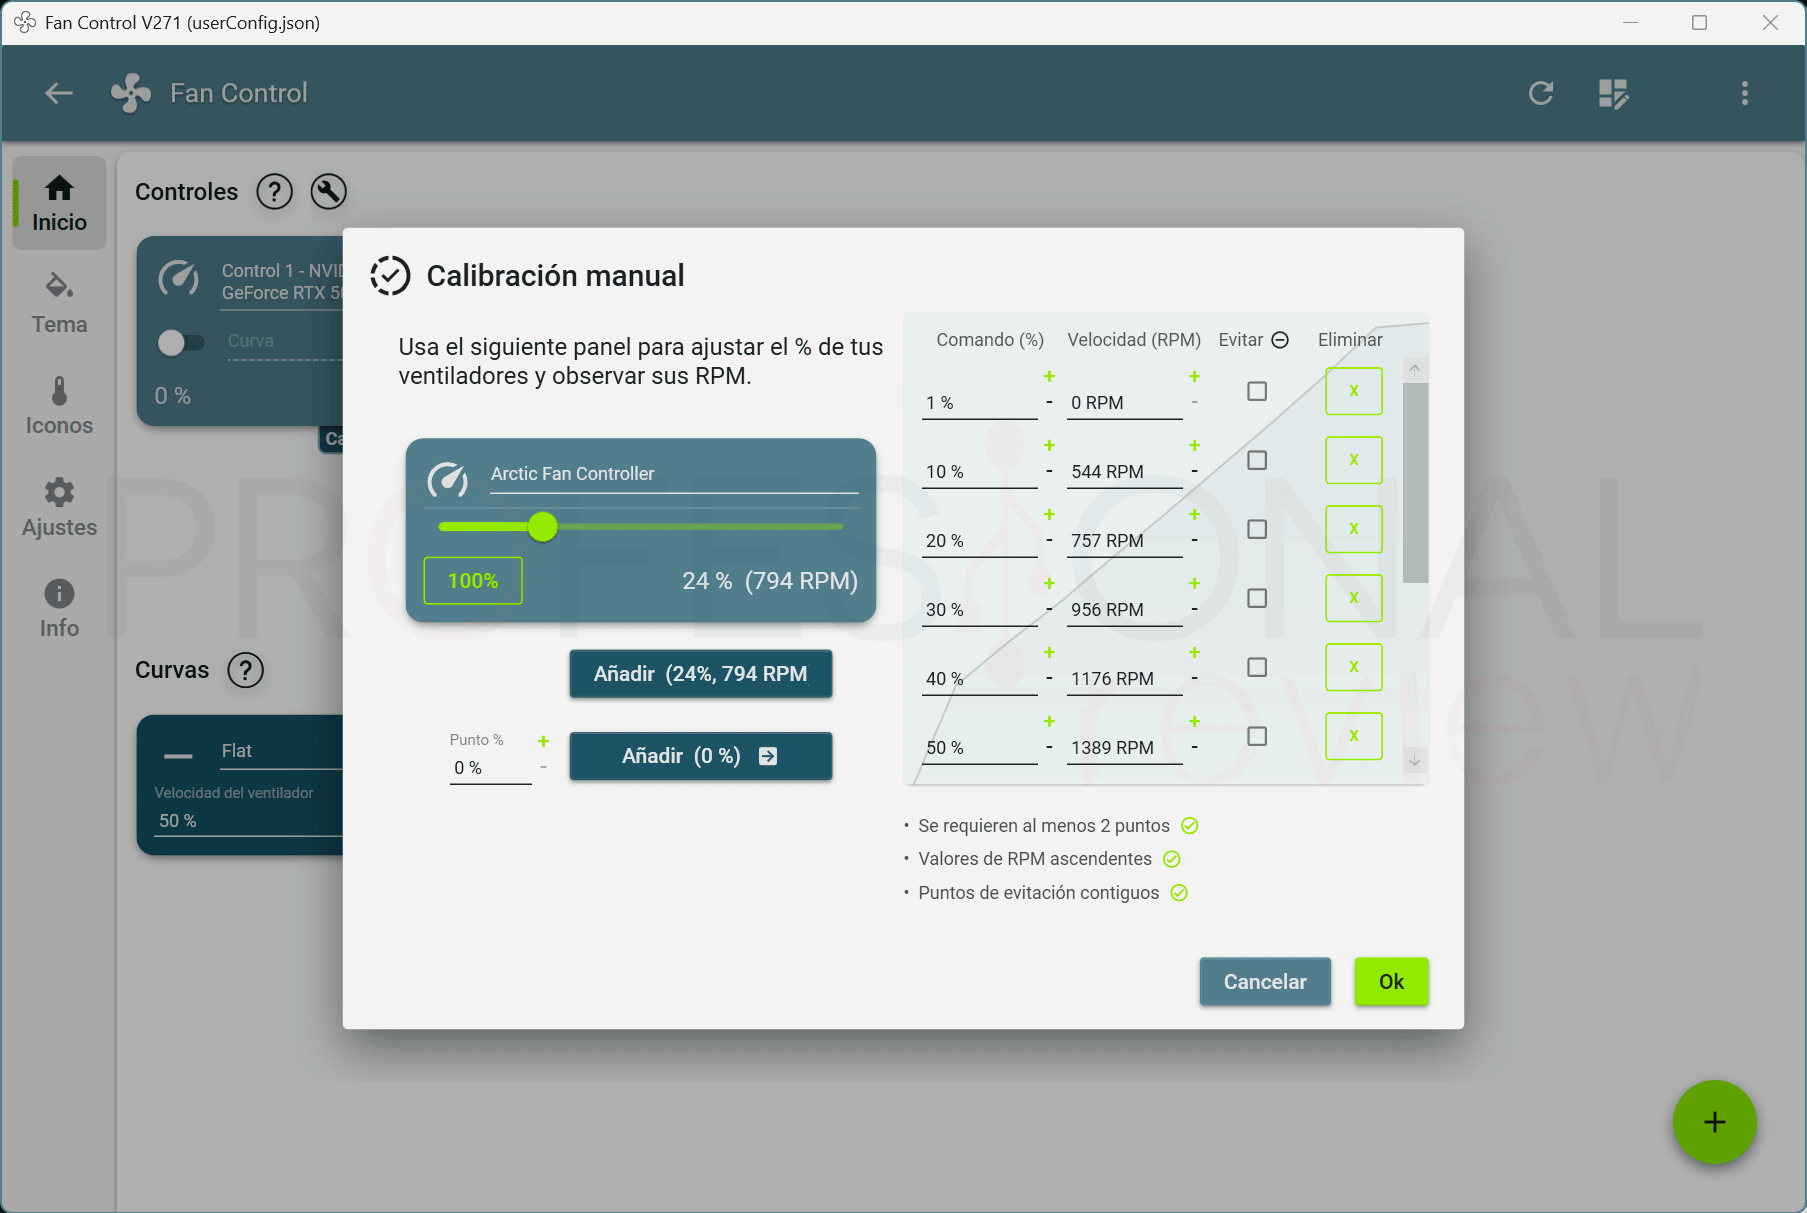Open help for Curvas section
The height and width of the screenshot is (1213, 1807).
tap(245, 670)
